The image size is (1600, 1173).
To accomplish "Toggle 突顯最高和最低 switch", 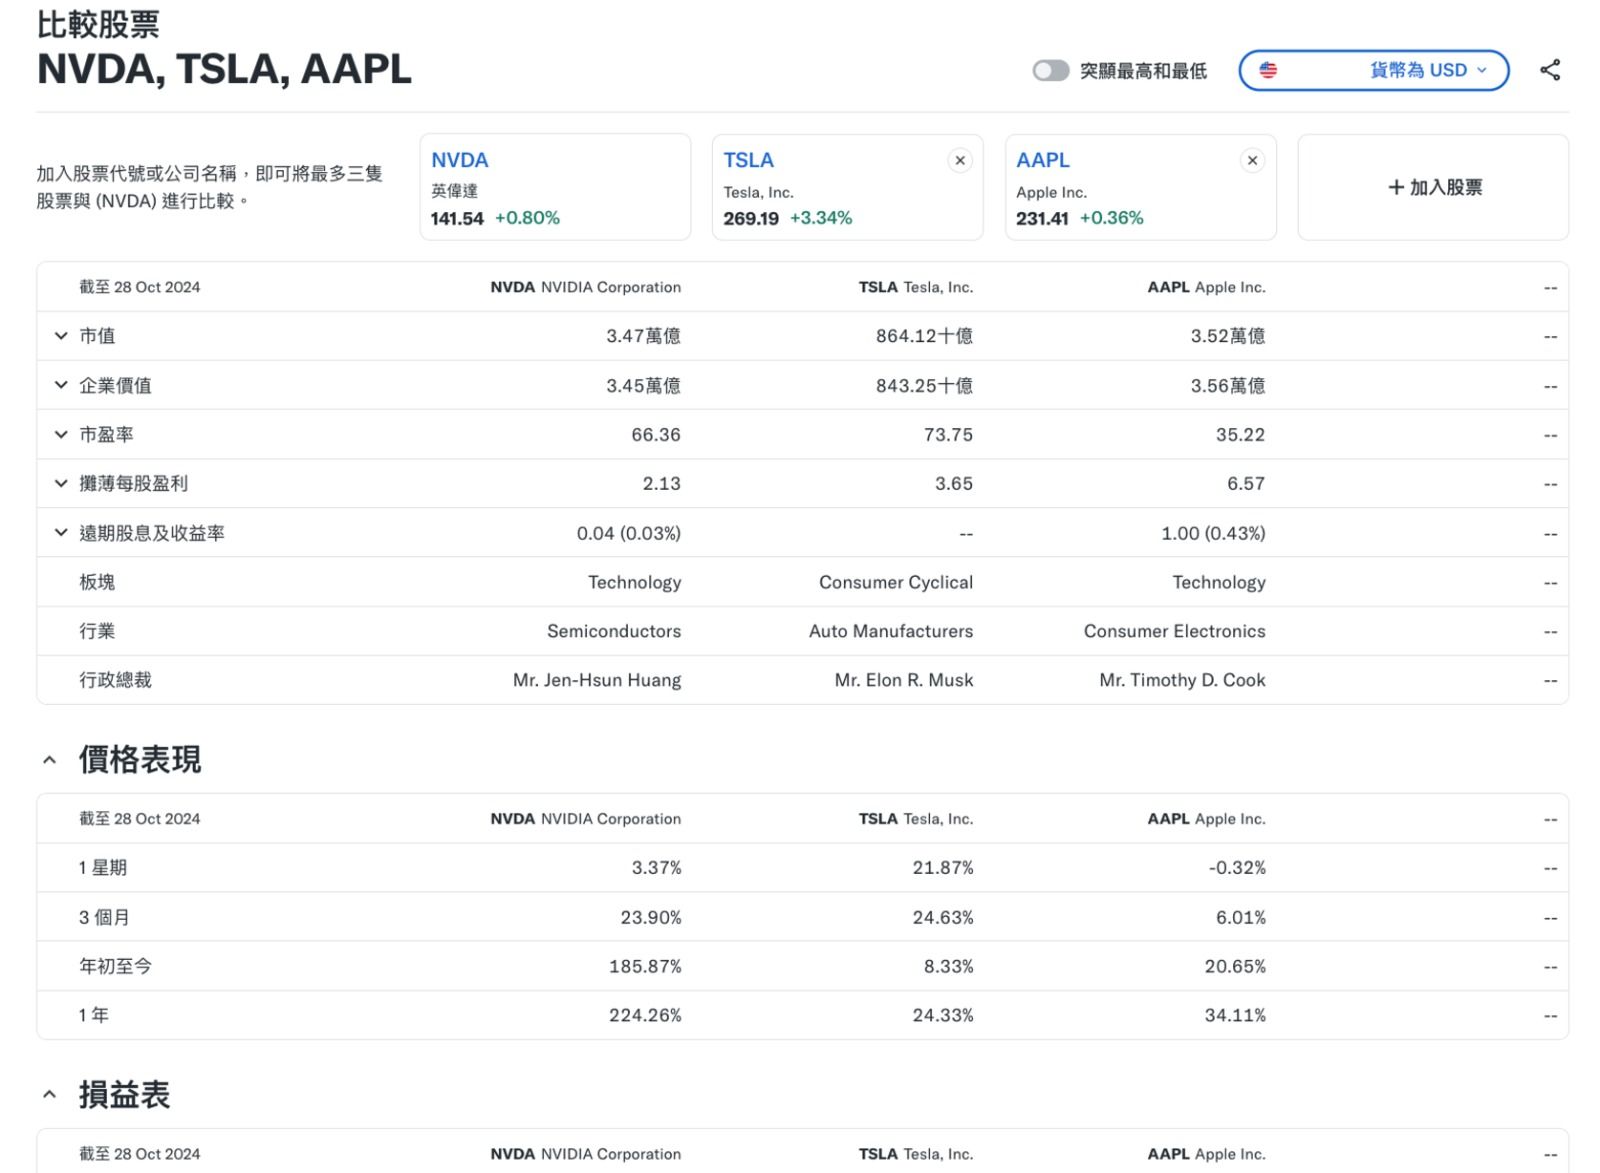I will (1051, 71).
